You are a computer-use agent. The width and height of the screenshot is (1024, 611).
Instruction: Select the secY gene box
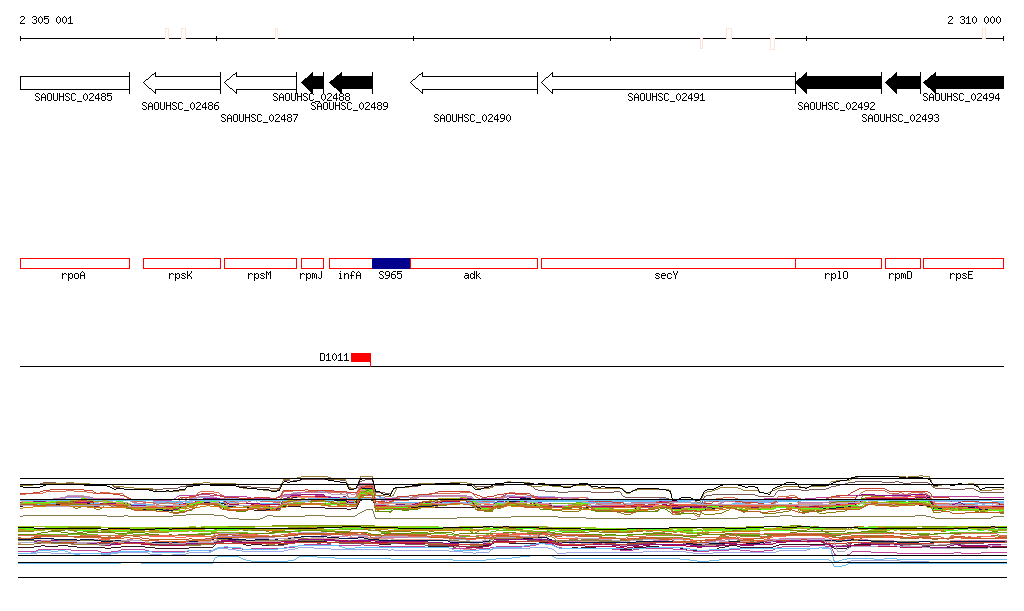coord(668,264)
